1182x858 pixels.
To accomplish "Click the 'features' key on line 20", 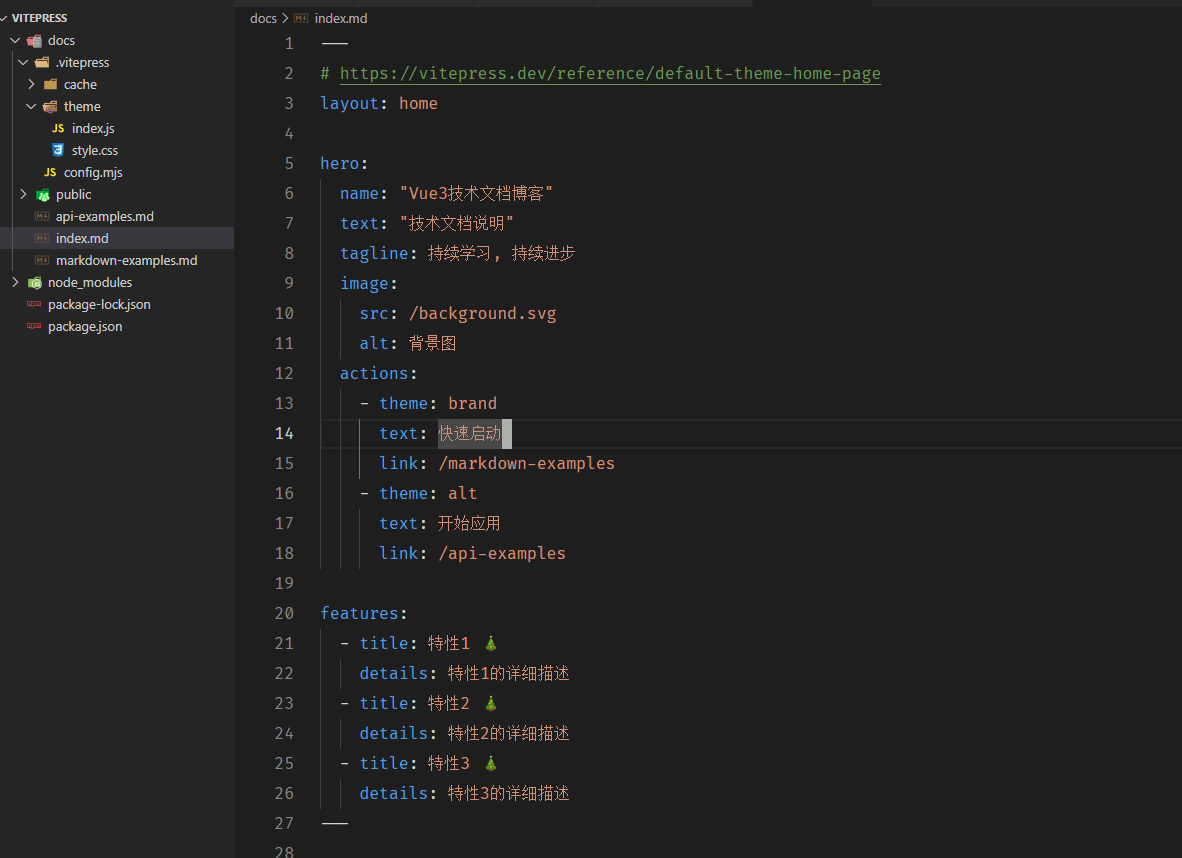I will tap(360, 614).
